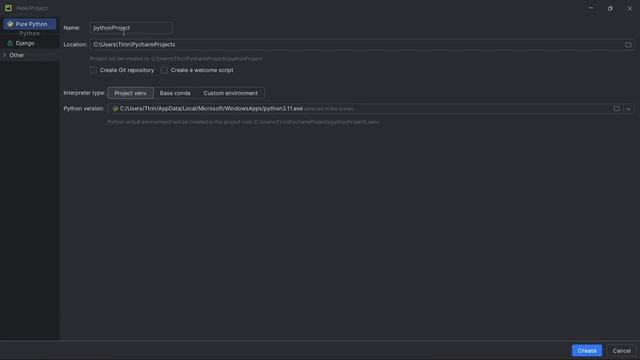Screen dimensions: 640x360
Task: Click the Python icon beside Pure Python
Action: pyautogui.click(x=10, y=24)
